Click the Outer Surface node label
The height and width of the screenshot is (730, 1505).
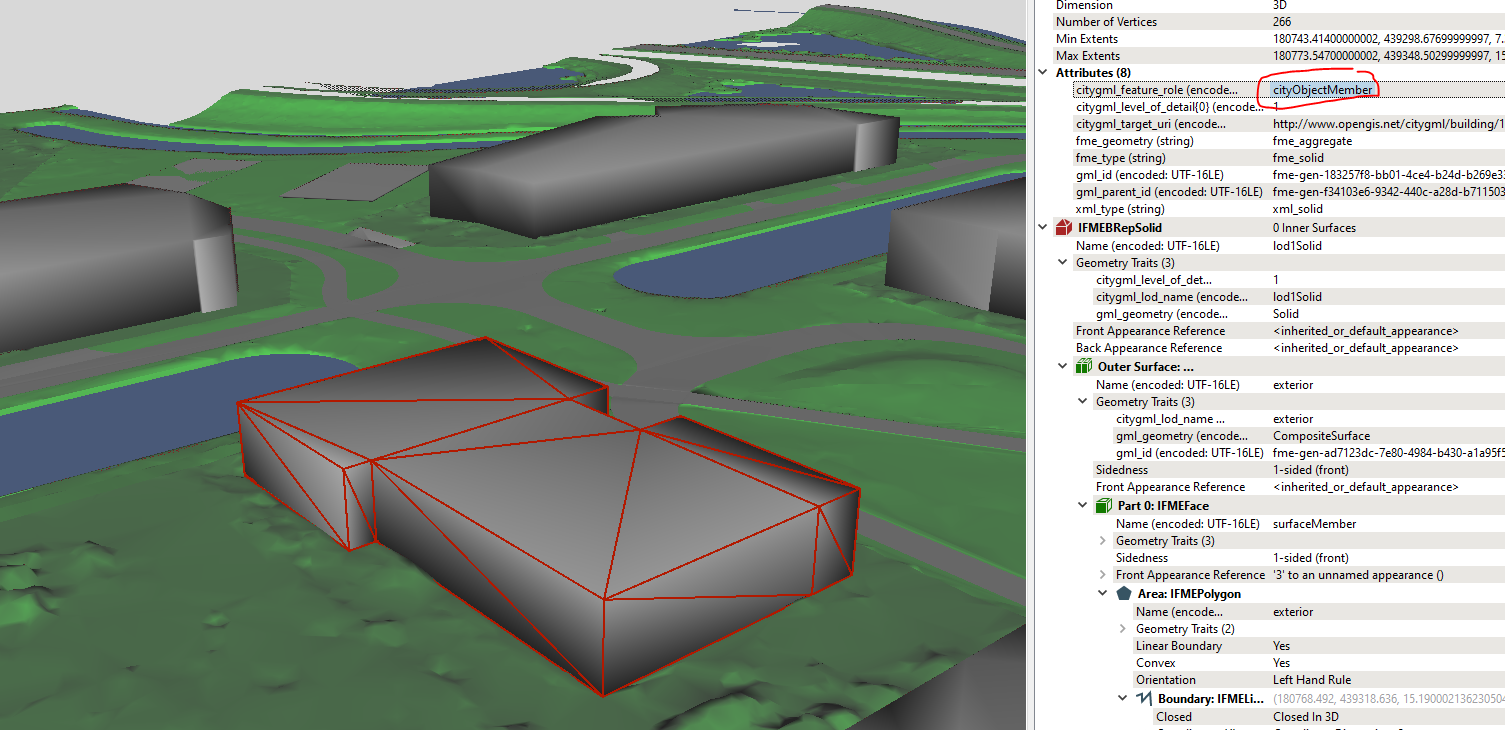[1145, 367]
